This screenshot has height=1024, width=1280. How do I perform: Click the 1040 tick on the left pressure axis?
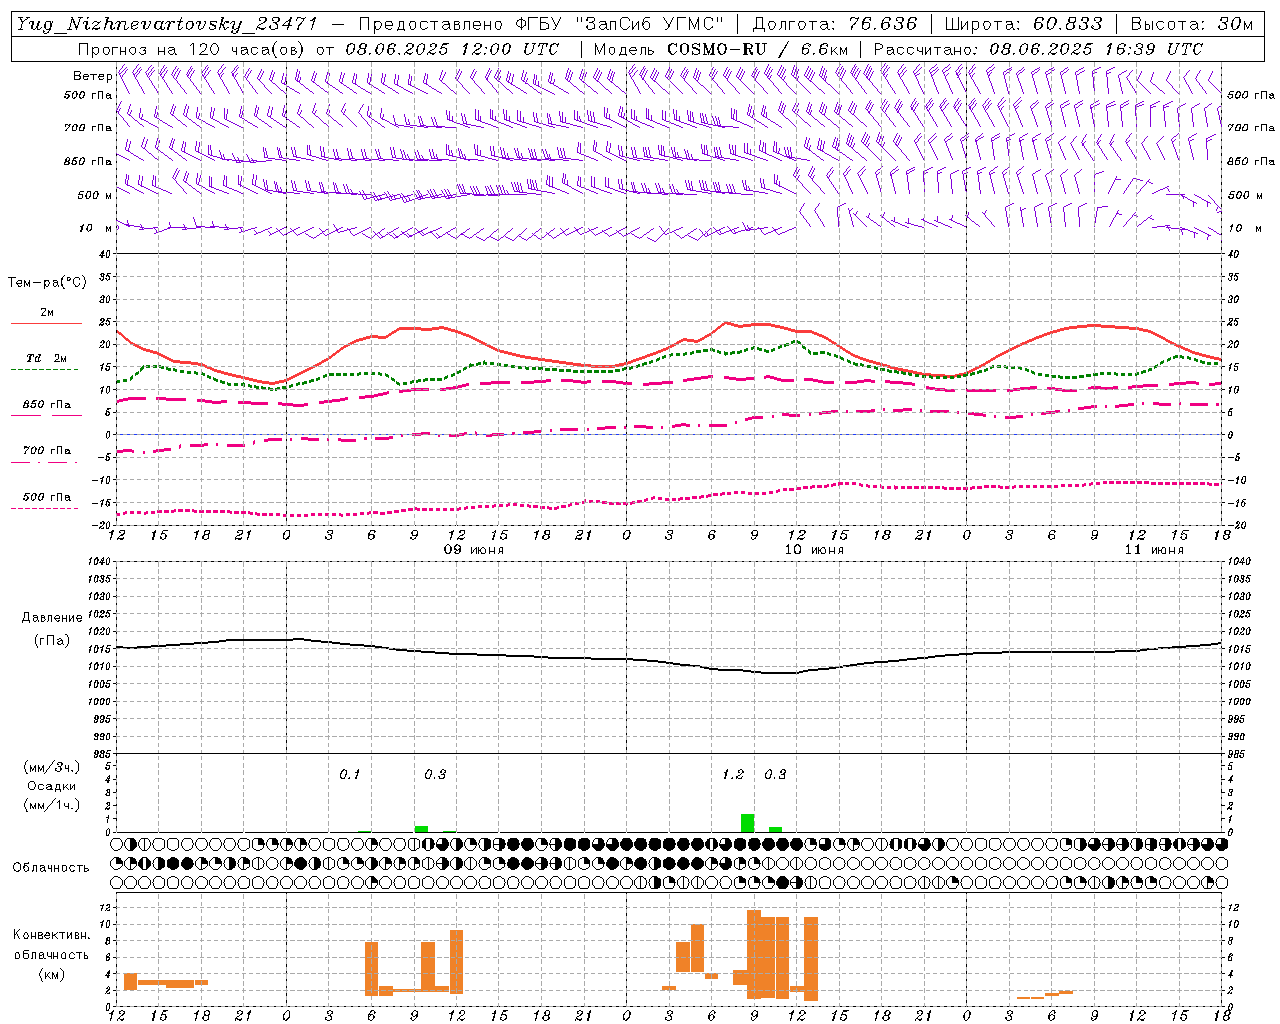pyautogui.click(x=98, y=561)
